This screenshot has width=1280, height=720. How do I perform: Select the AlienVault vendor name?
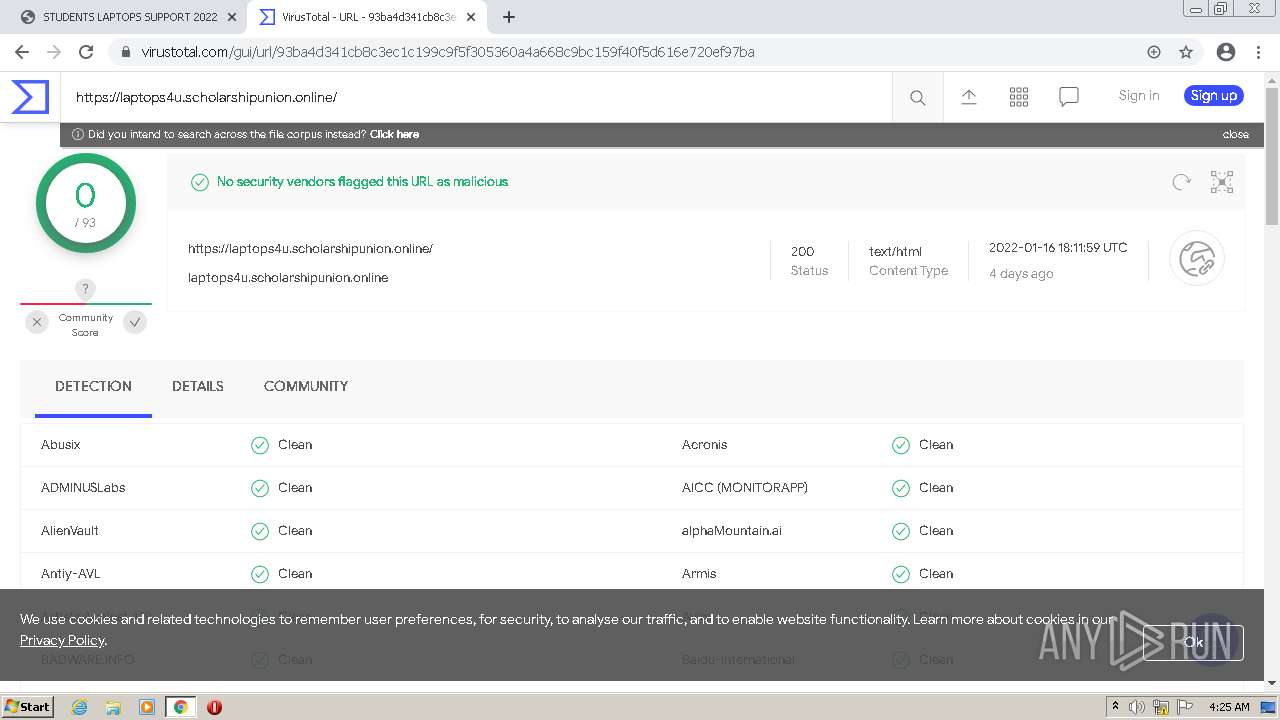coord(70,531)
